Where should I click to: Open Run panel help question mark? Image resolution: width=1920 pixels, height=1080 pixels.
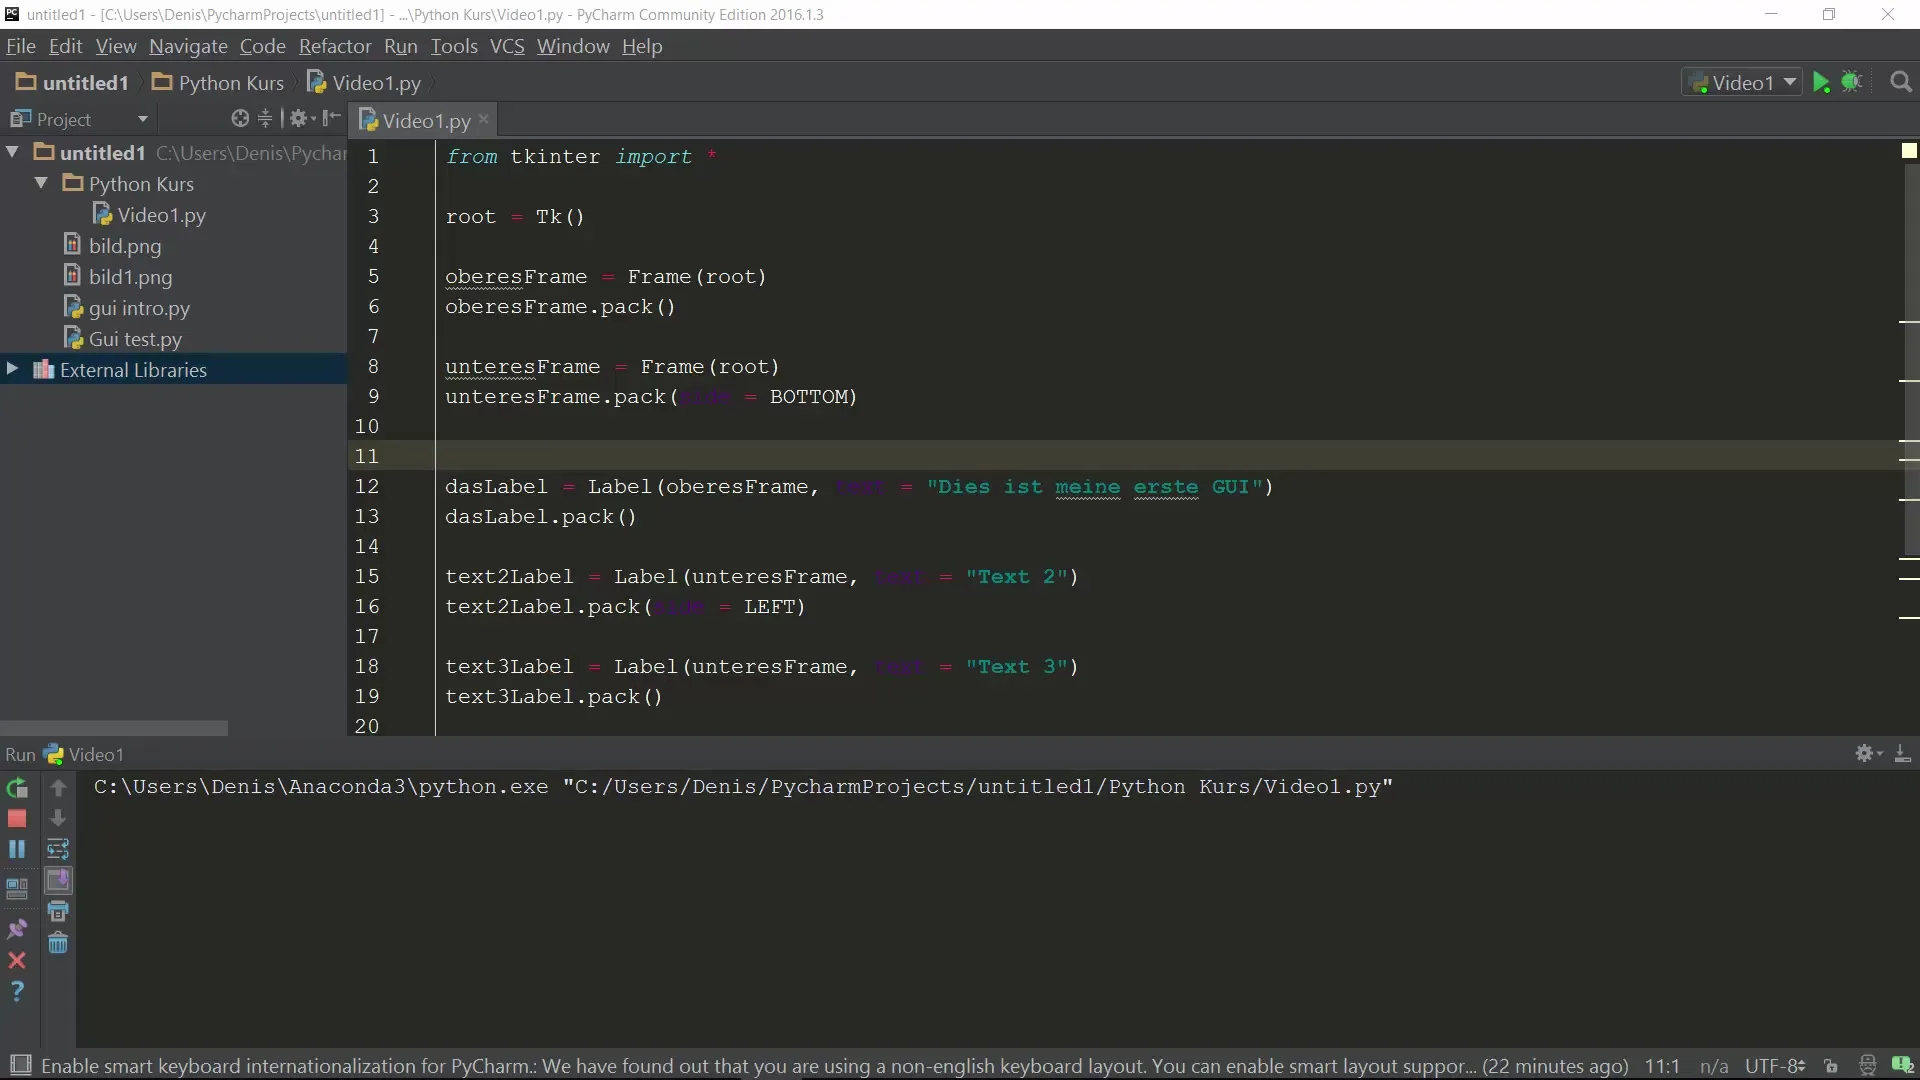[17, 991]
